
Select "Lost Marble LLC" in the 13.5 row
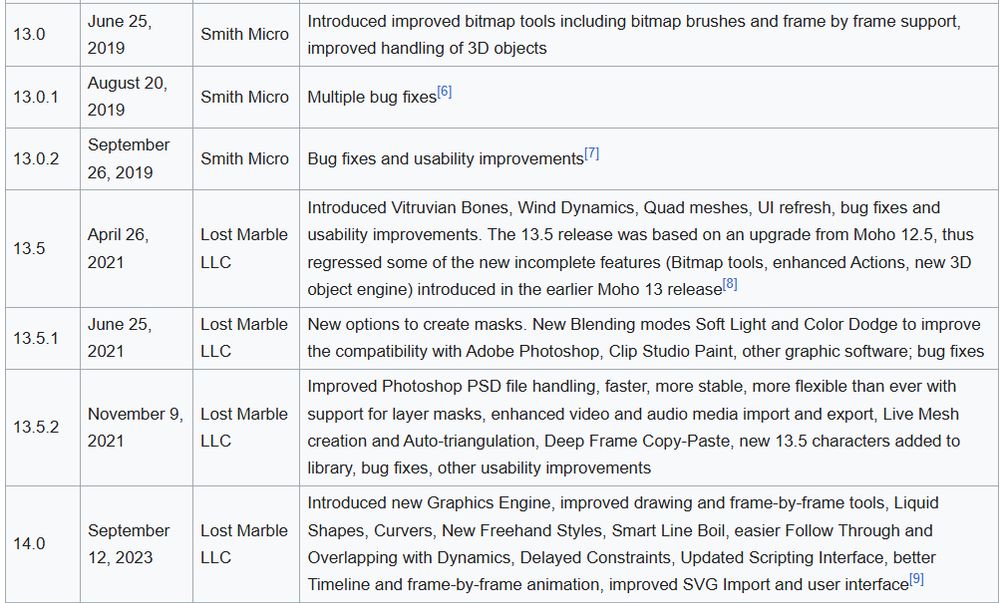point(244,249)
